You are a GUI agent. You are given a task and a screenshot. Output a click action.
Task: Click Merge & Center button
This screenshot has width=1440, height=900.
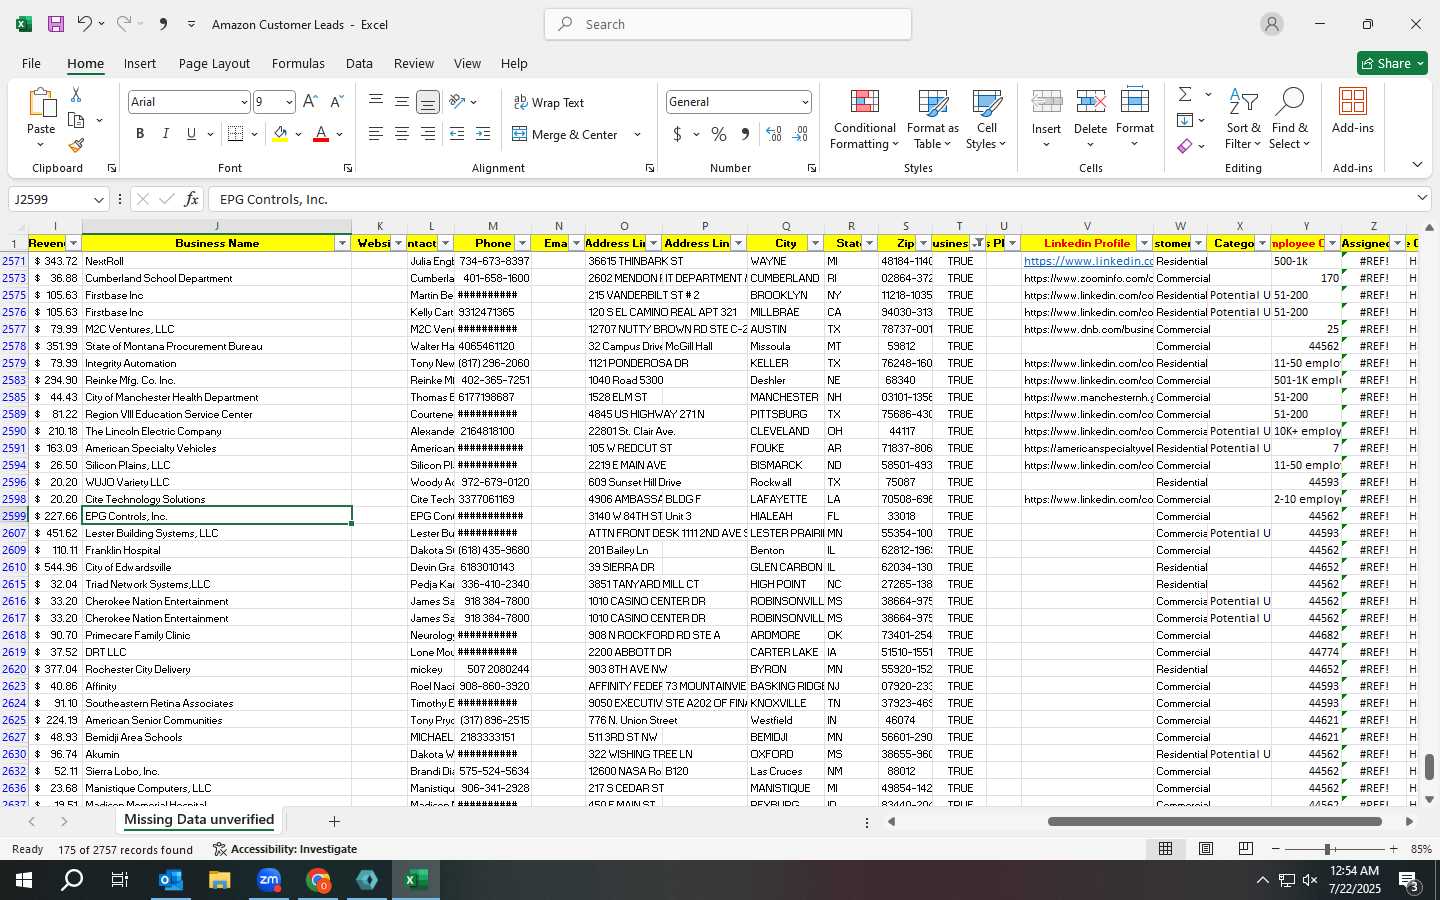point(565,134)
